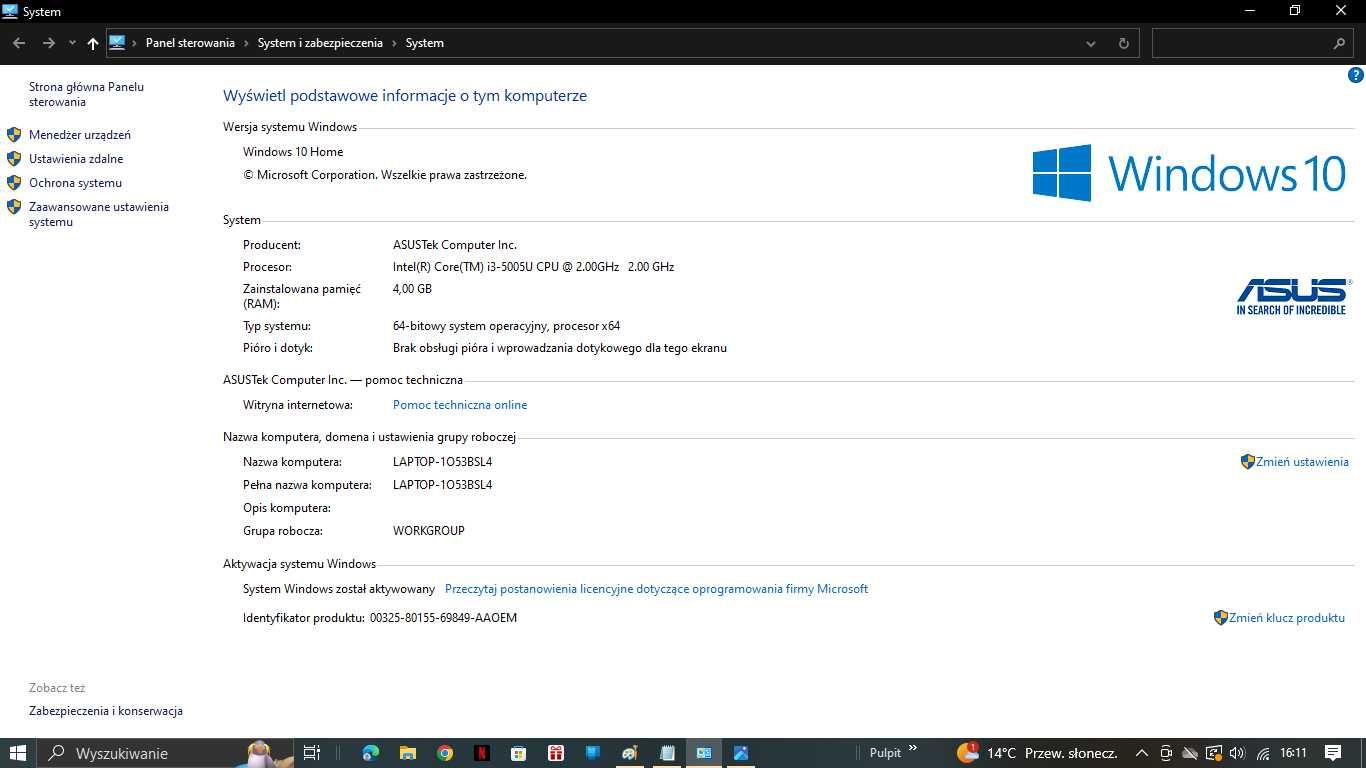Open the recent locations dropdown arrow
This screenshot has height=768, width=1366.
coord(72,43)
